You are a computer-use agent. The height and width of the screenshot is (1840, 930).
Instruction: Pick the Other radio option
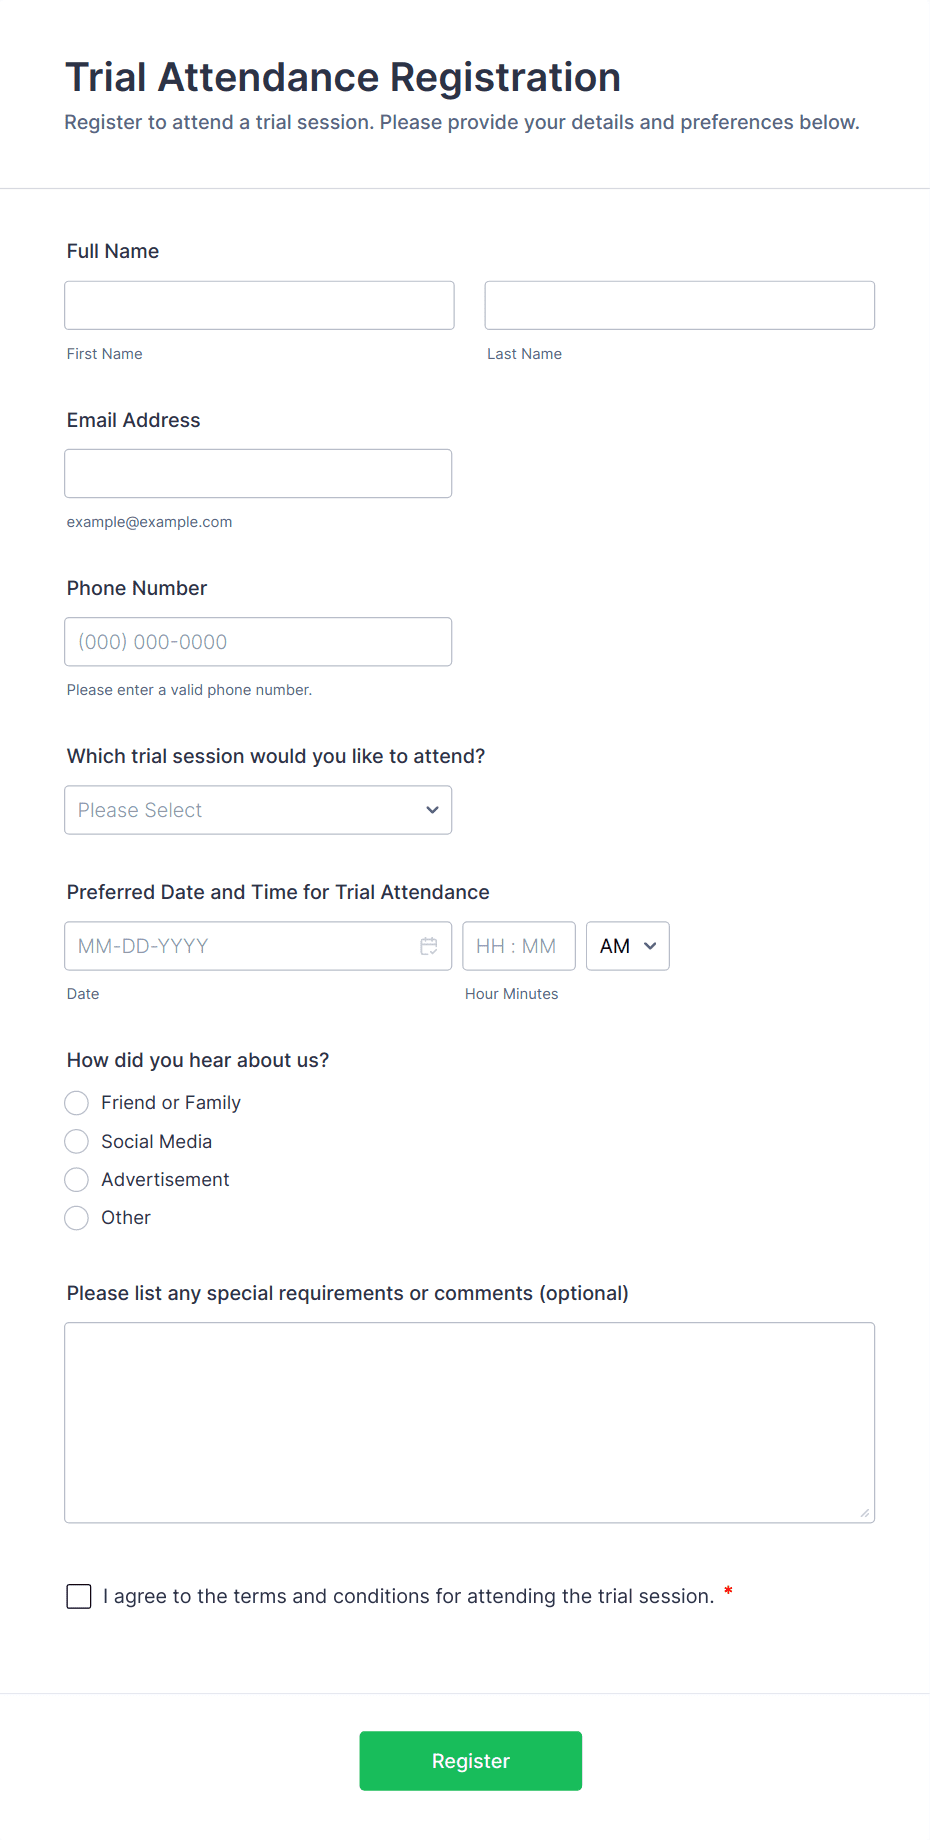[x=77, y=1218]
